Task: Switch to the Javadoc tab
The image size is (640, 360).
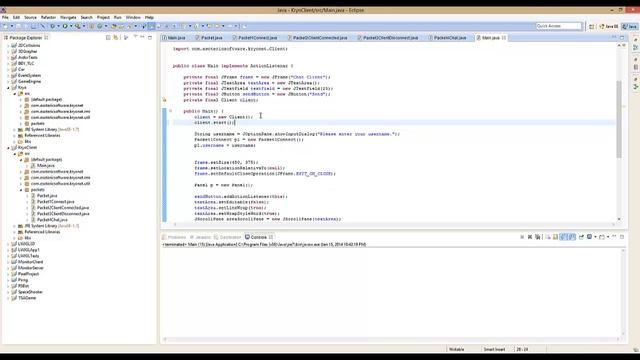Action: pyautogui.click(x=200, y=237)
